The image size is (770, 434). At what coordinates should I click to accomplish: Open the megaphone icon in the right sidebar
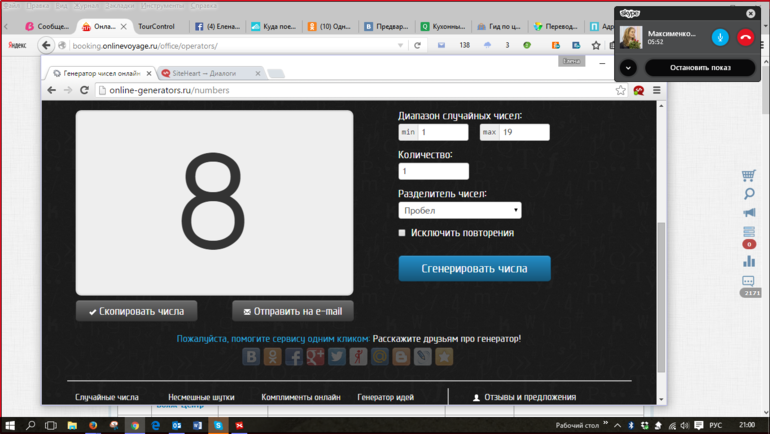coord(749,212)
